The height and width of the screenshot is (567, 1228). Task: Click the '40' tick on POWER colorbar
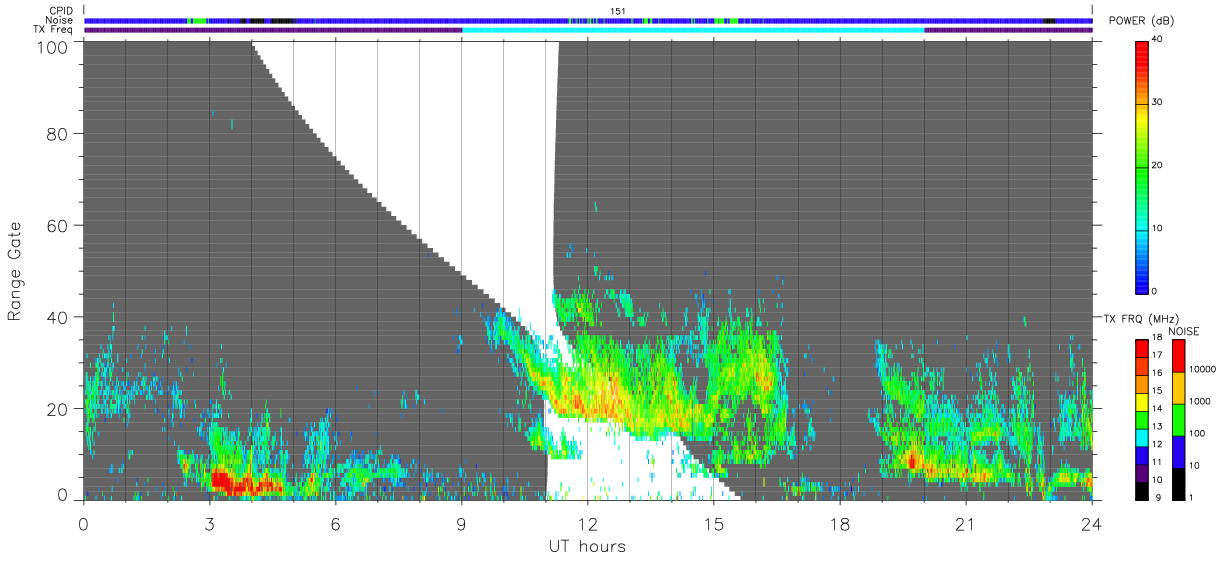[1156, 39]
